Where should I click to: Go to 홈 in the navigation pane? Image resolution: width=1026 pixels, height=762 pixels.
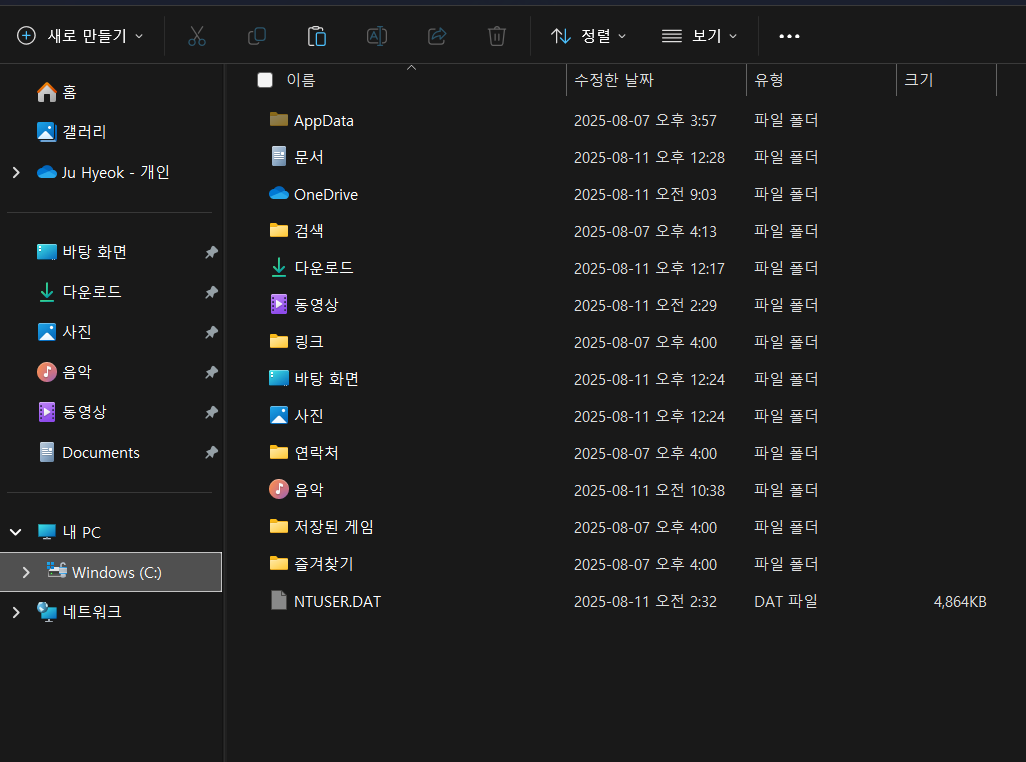pos(57,92)
